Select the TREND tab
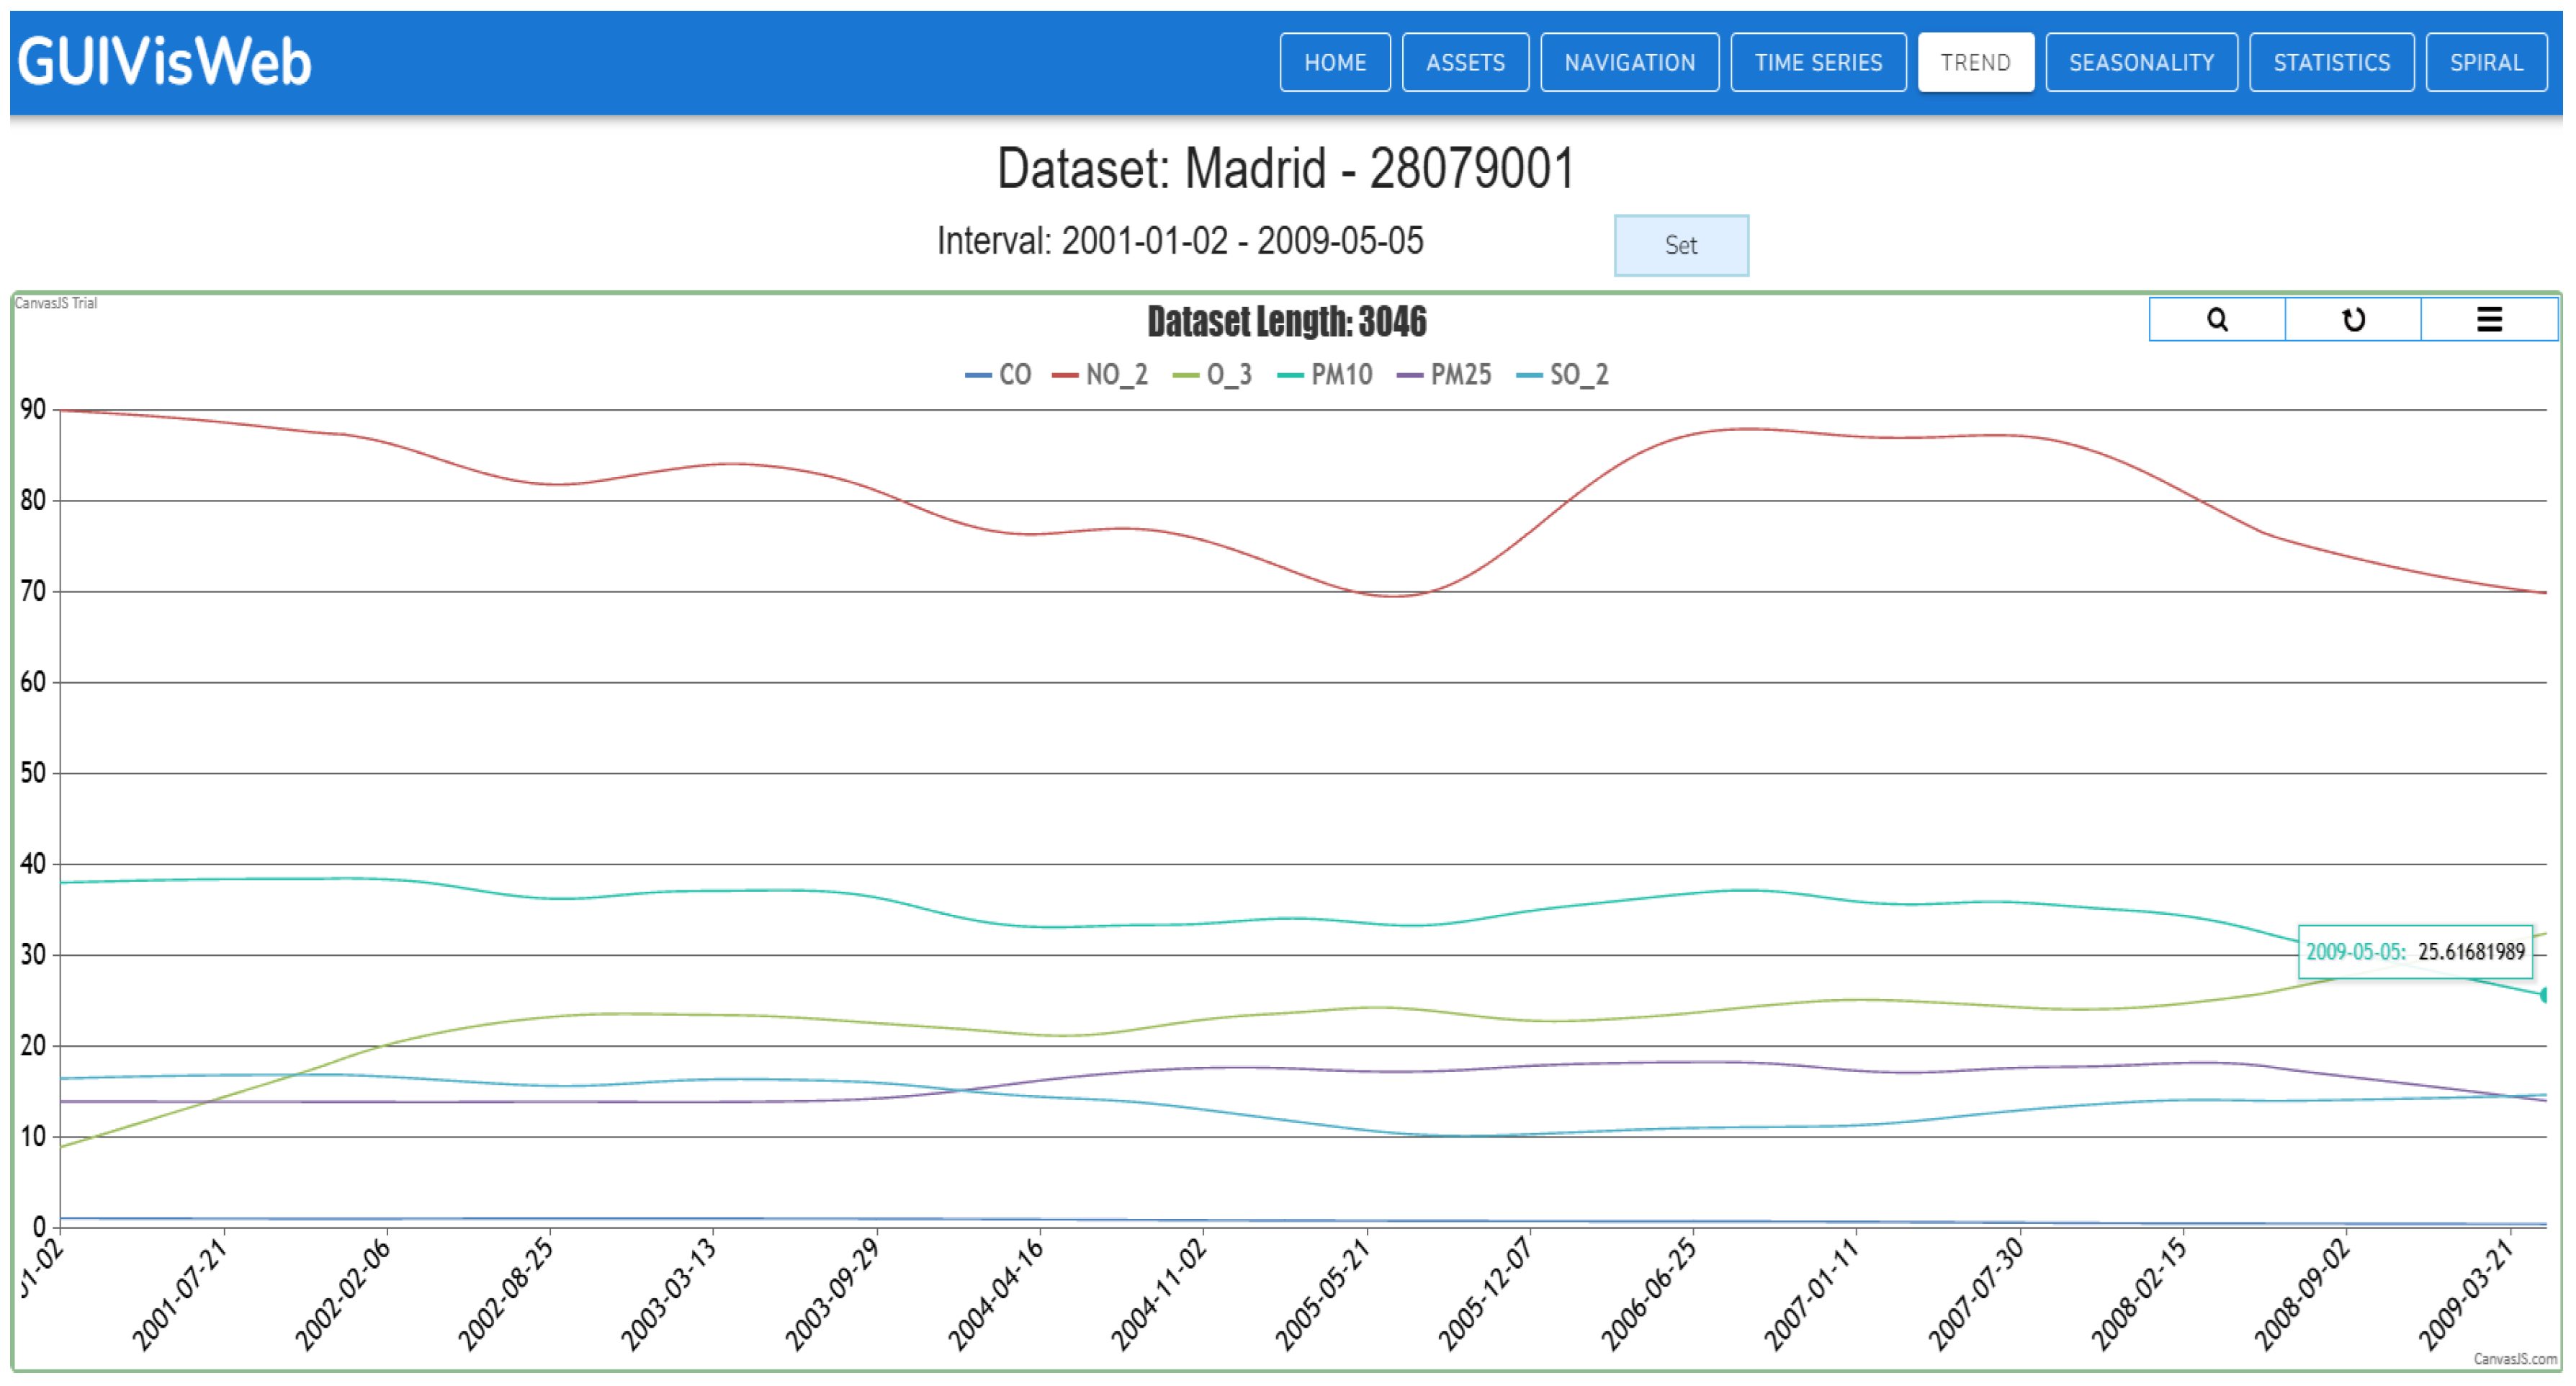2576x1386 pixels. pyautogui.click(x=1975, y=62)
